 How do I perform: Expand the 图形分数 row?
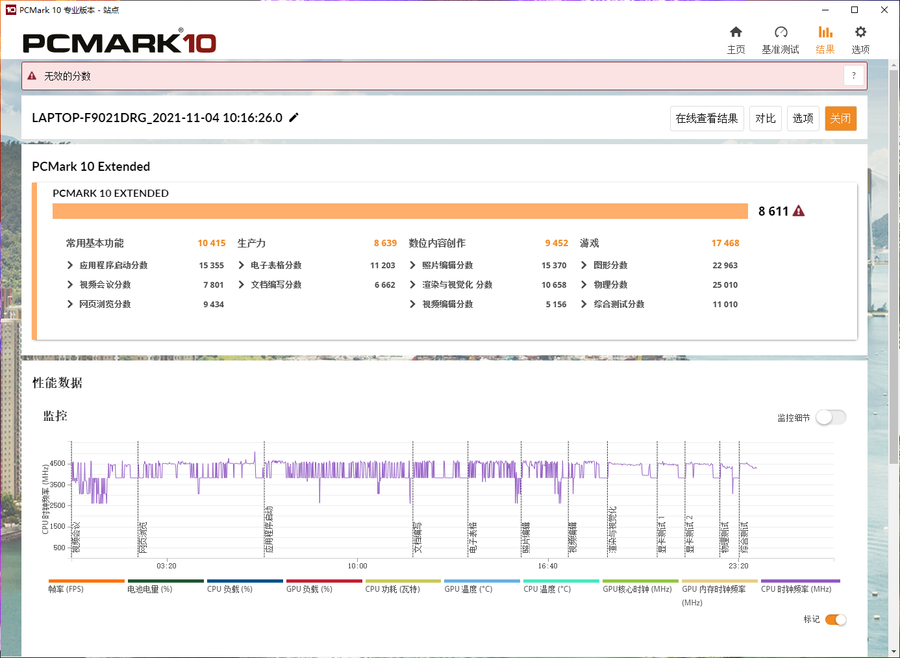(585, 265)
